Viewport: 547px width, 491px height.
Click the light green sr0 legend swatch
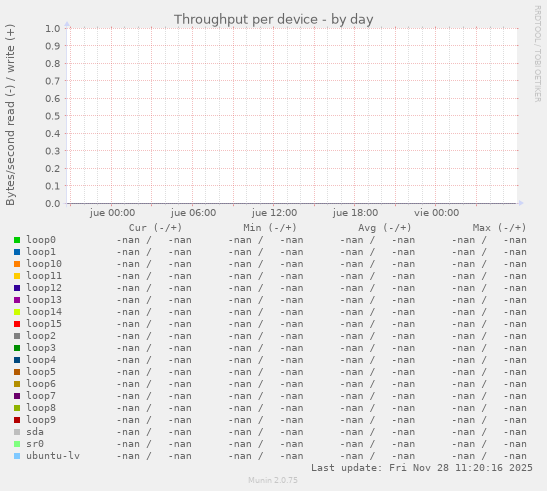17,444
